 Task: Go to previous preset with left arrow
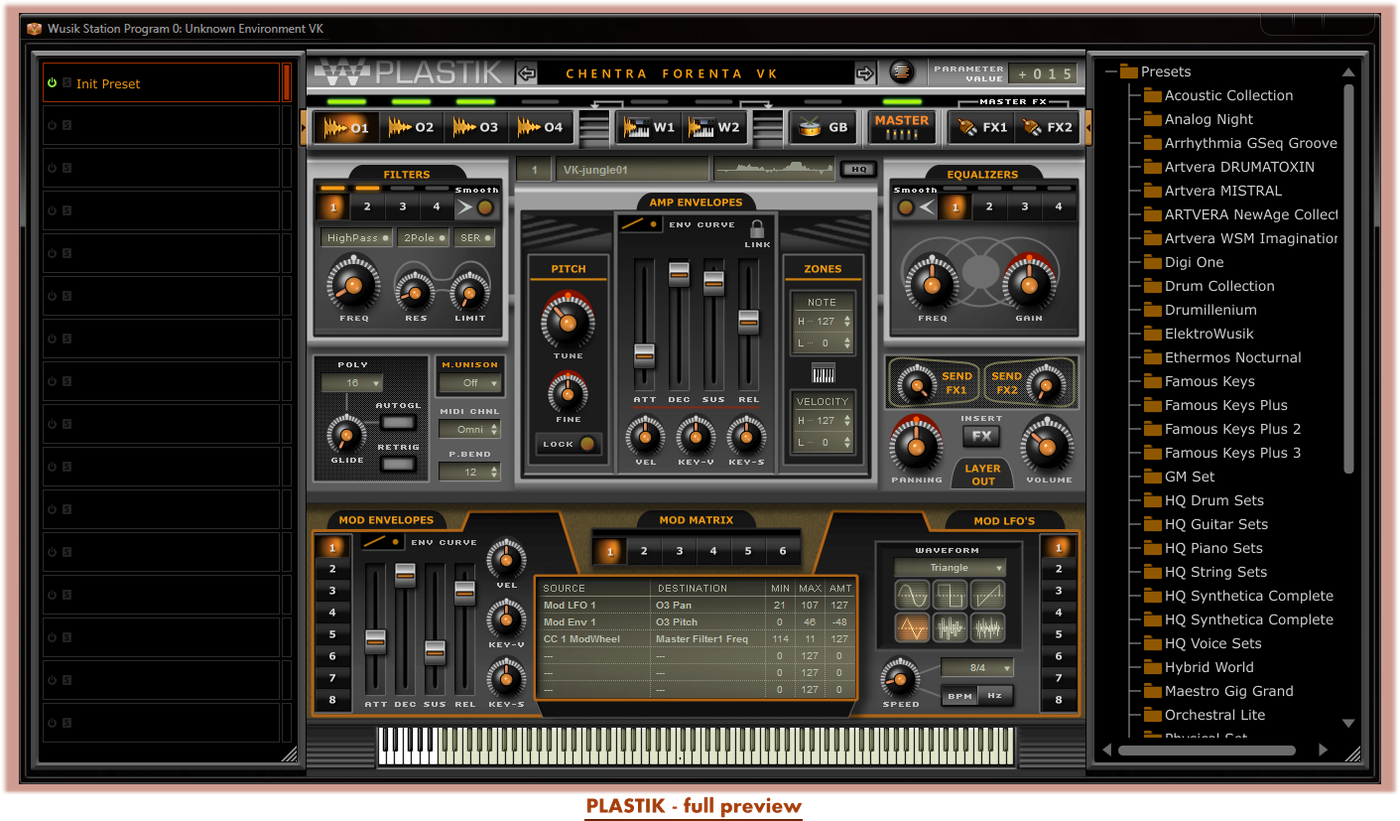pyautogui.click(x=527, y=73)
